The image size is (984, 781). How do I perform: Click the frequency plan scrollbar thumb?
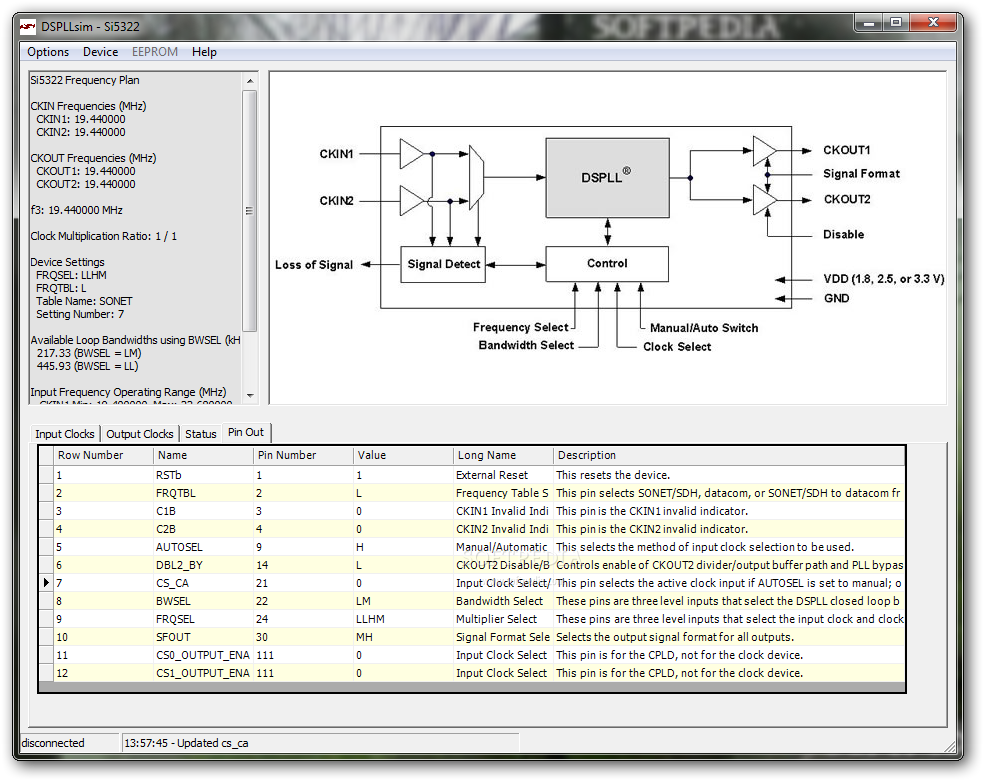point(250,210)
